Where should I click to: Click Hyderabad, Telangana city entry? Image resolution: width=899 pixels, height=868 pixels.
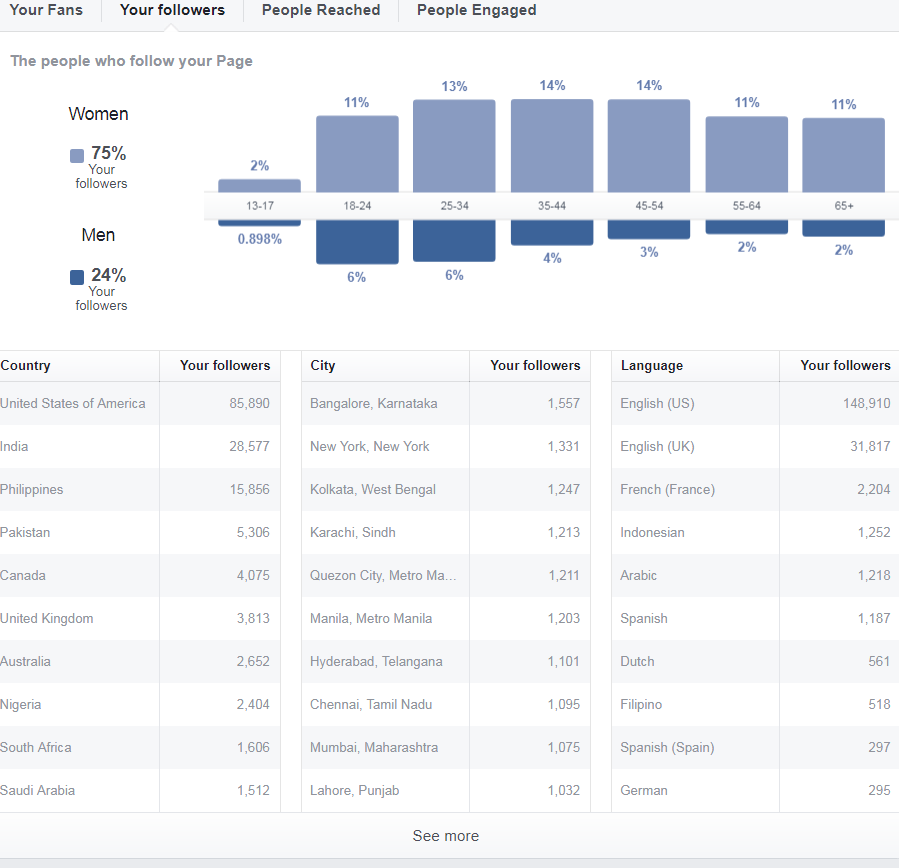click(446, 662)
